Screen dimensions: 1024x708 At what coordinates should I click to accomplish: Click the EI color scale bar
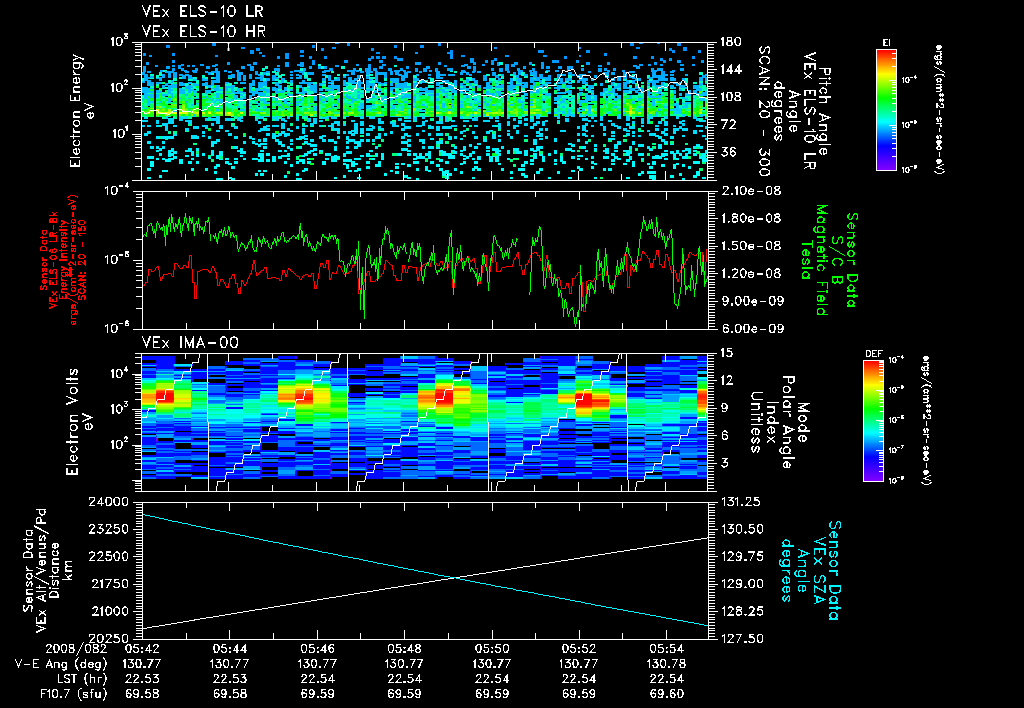point(886,109)
